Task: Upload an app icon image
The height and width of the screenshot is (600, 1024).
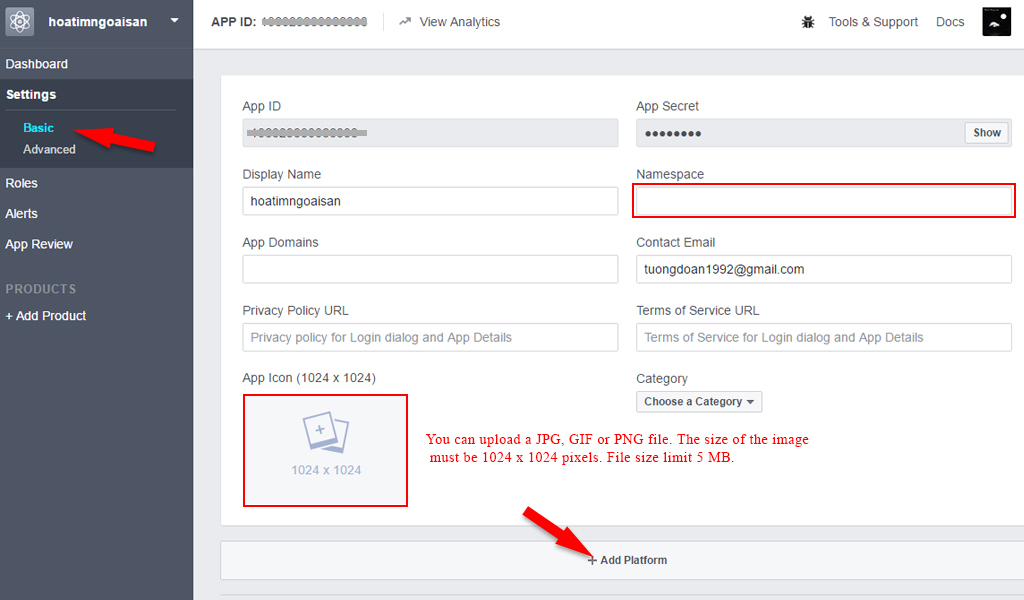Action: point(325,450)
